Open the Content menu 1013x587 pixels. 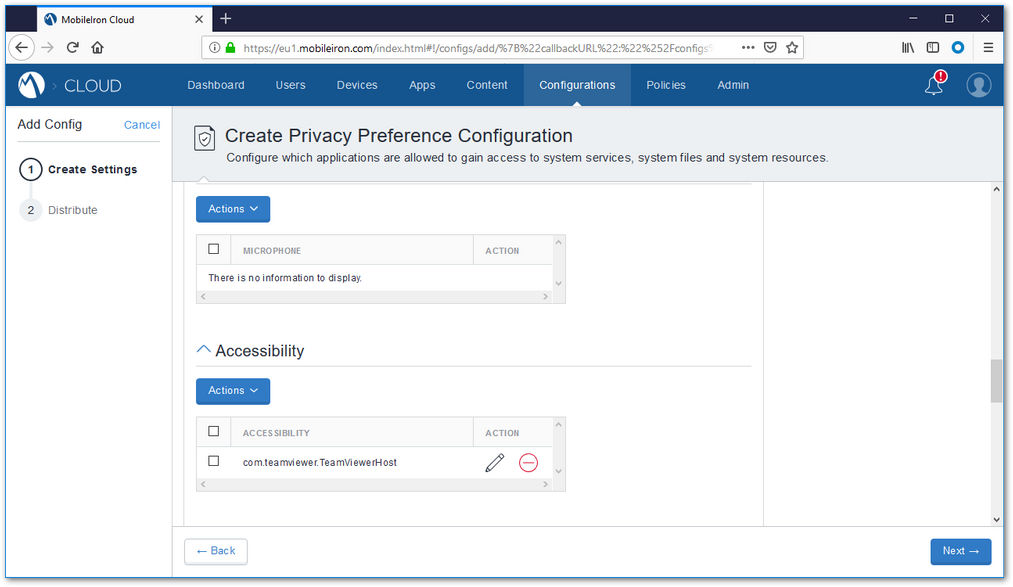point(487,85)
